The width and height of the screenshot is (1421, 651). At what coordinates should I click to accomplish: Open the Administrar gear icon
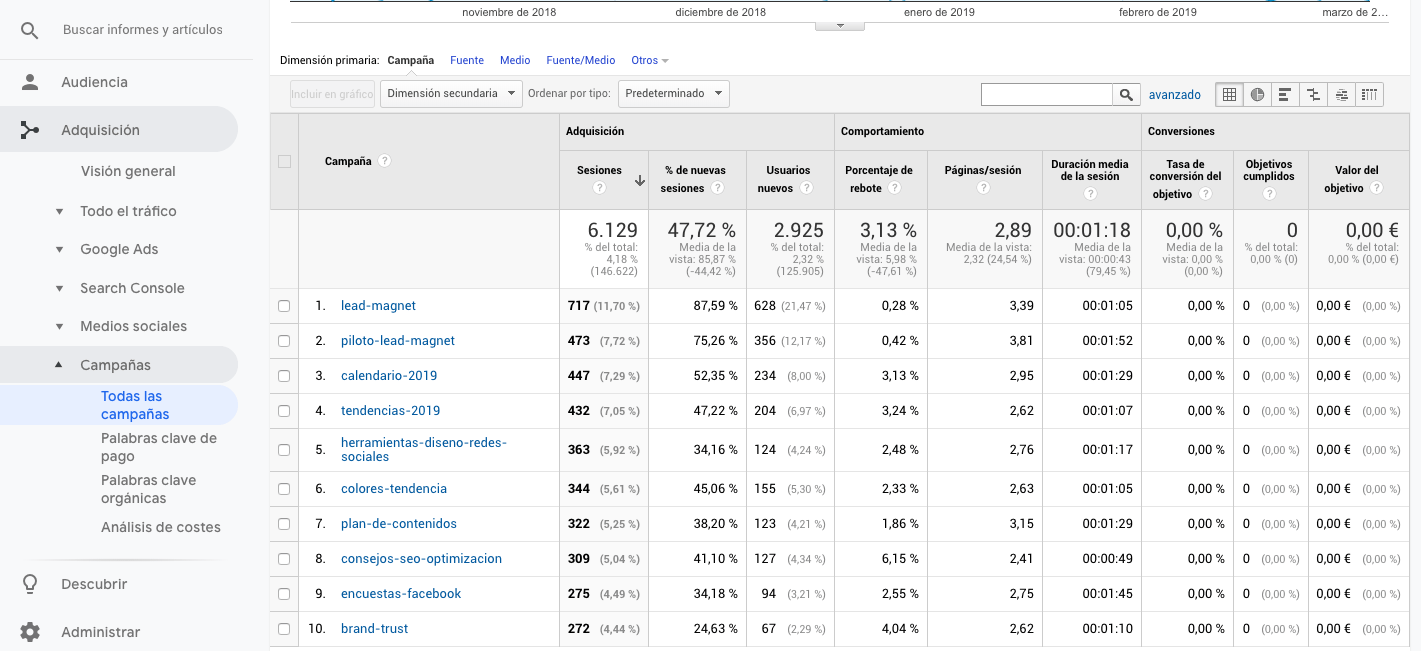click(30, 632)
